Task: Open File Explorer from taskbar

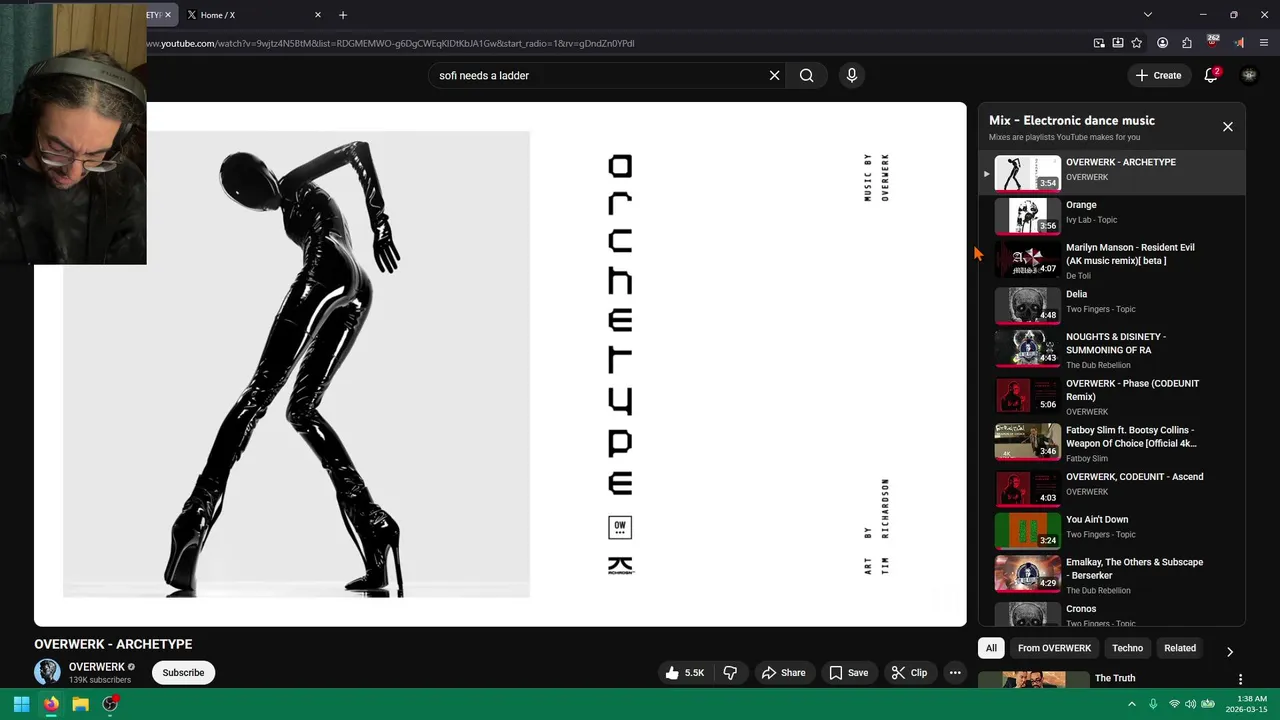Action: coord(80,704)
